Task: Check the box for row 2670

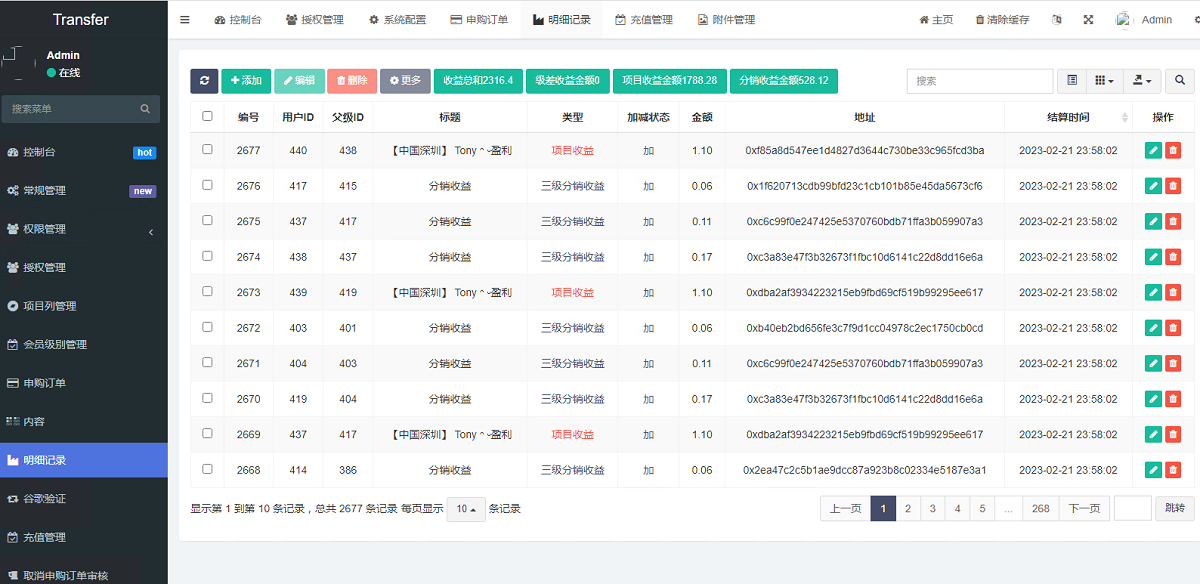Action: pyautogui.click(x=208, y=398)
